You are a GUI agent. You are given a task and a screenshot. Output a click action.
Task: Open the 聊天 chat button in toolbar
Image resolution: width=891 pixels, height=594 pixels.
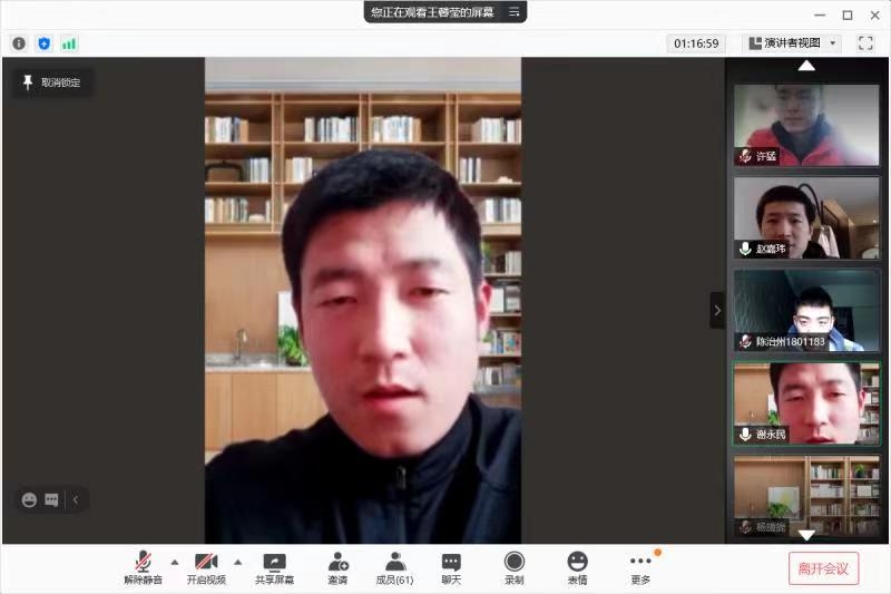[x=451, y=568]
